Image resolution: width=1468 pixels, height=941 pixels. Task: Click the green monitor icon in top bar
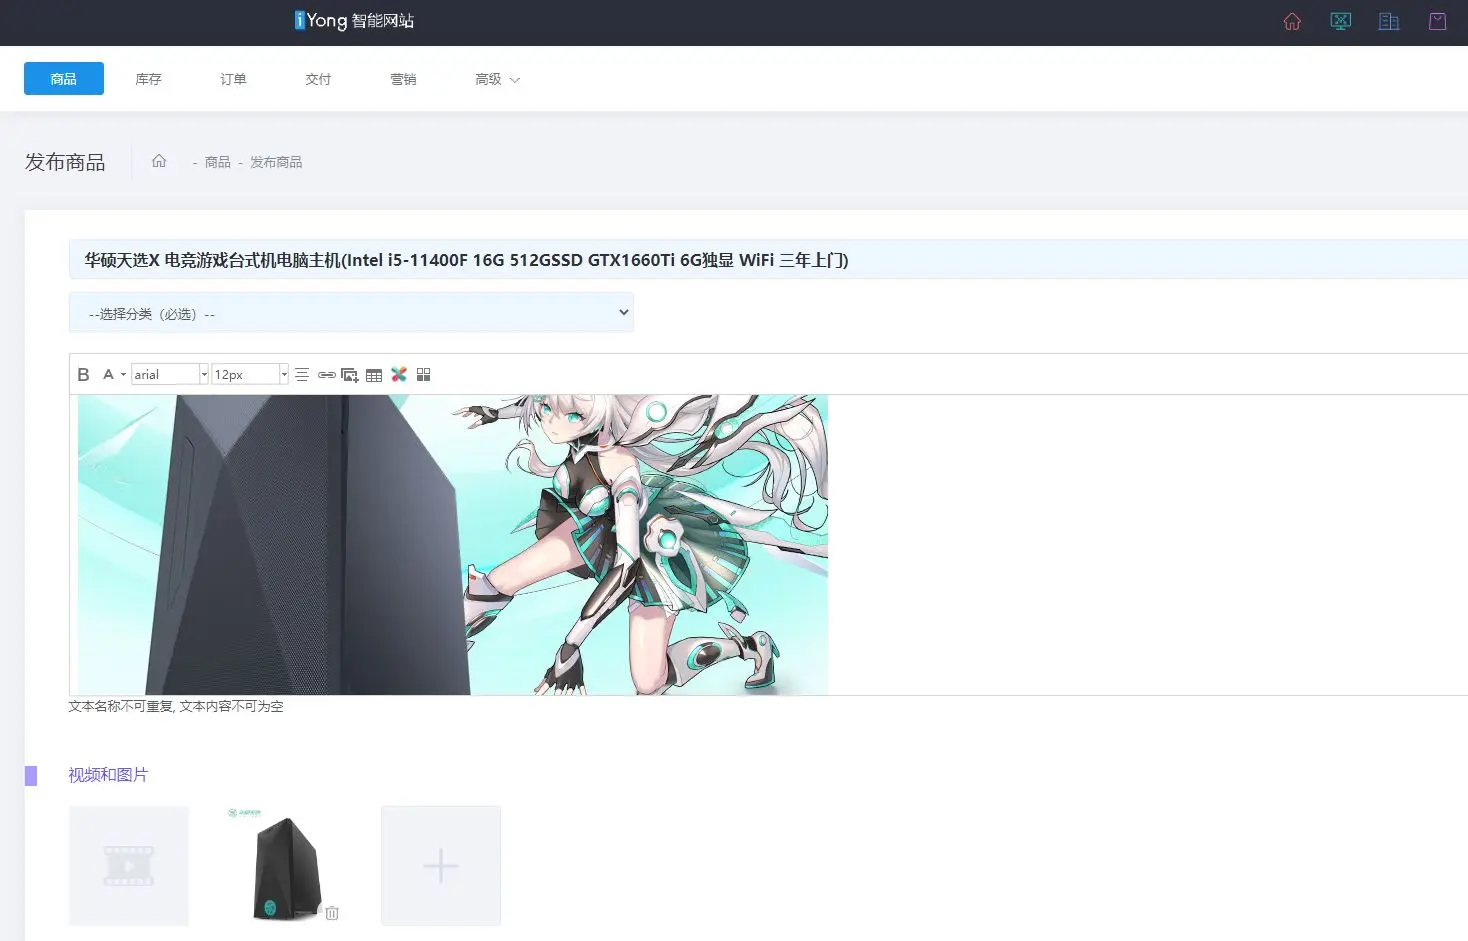[x=1340, y=22]
